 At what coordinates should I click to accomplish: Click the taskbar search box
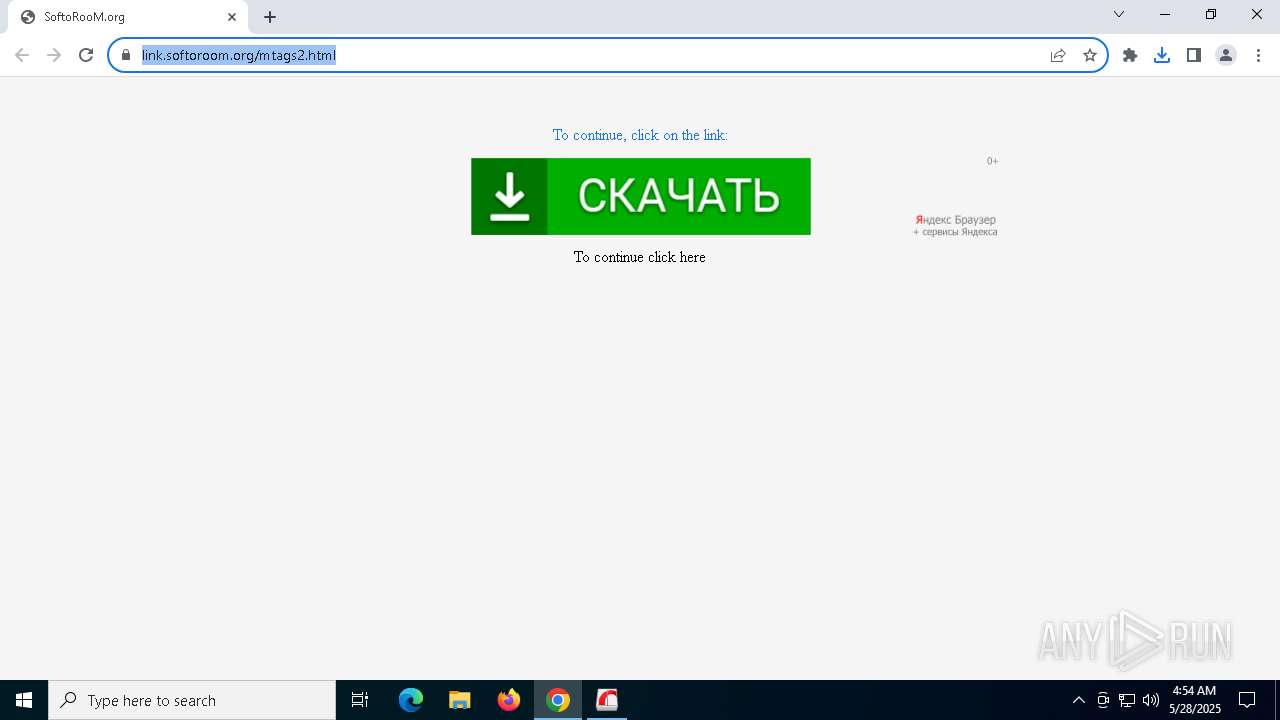click(192, 700)
